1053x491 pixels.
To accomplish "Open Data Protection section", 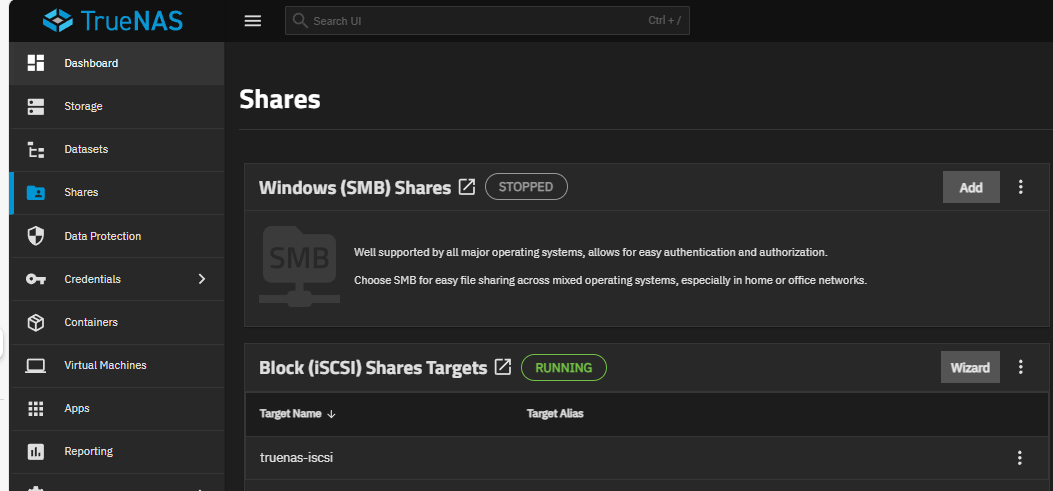I will coord(117,236).
